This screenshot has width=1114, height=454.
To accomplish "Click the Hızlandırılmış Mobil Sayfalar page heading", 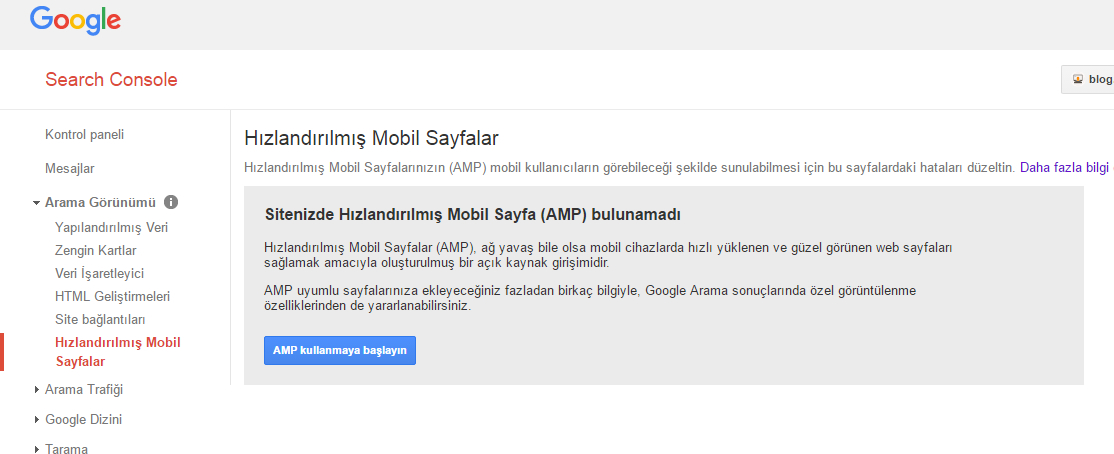I will [x=371, y=138].
